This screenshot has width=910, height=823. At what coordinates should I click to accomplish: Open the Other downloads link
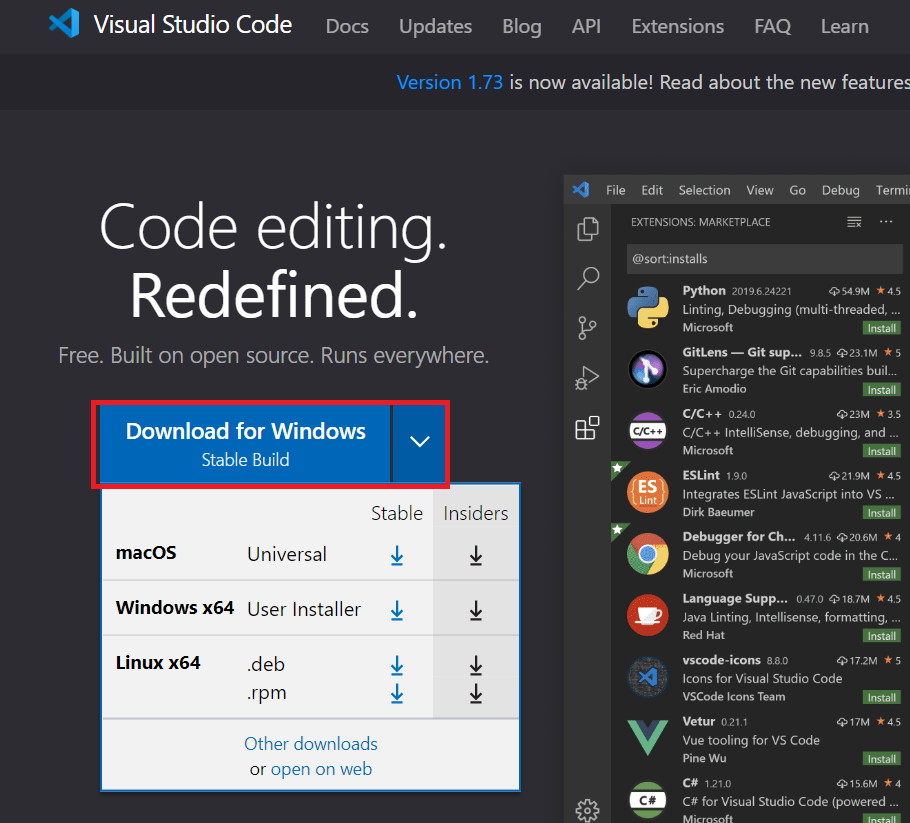coord(310,743)
